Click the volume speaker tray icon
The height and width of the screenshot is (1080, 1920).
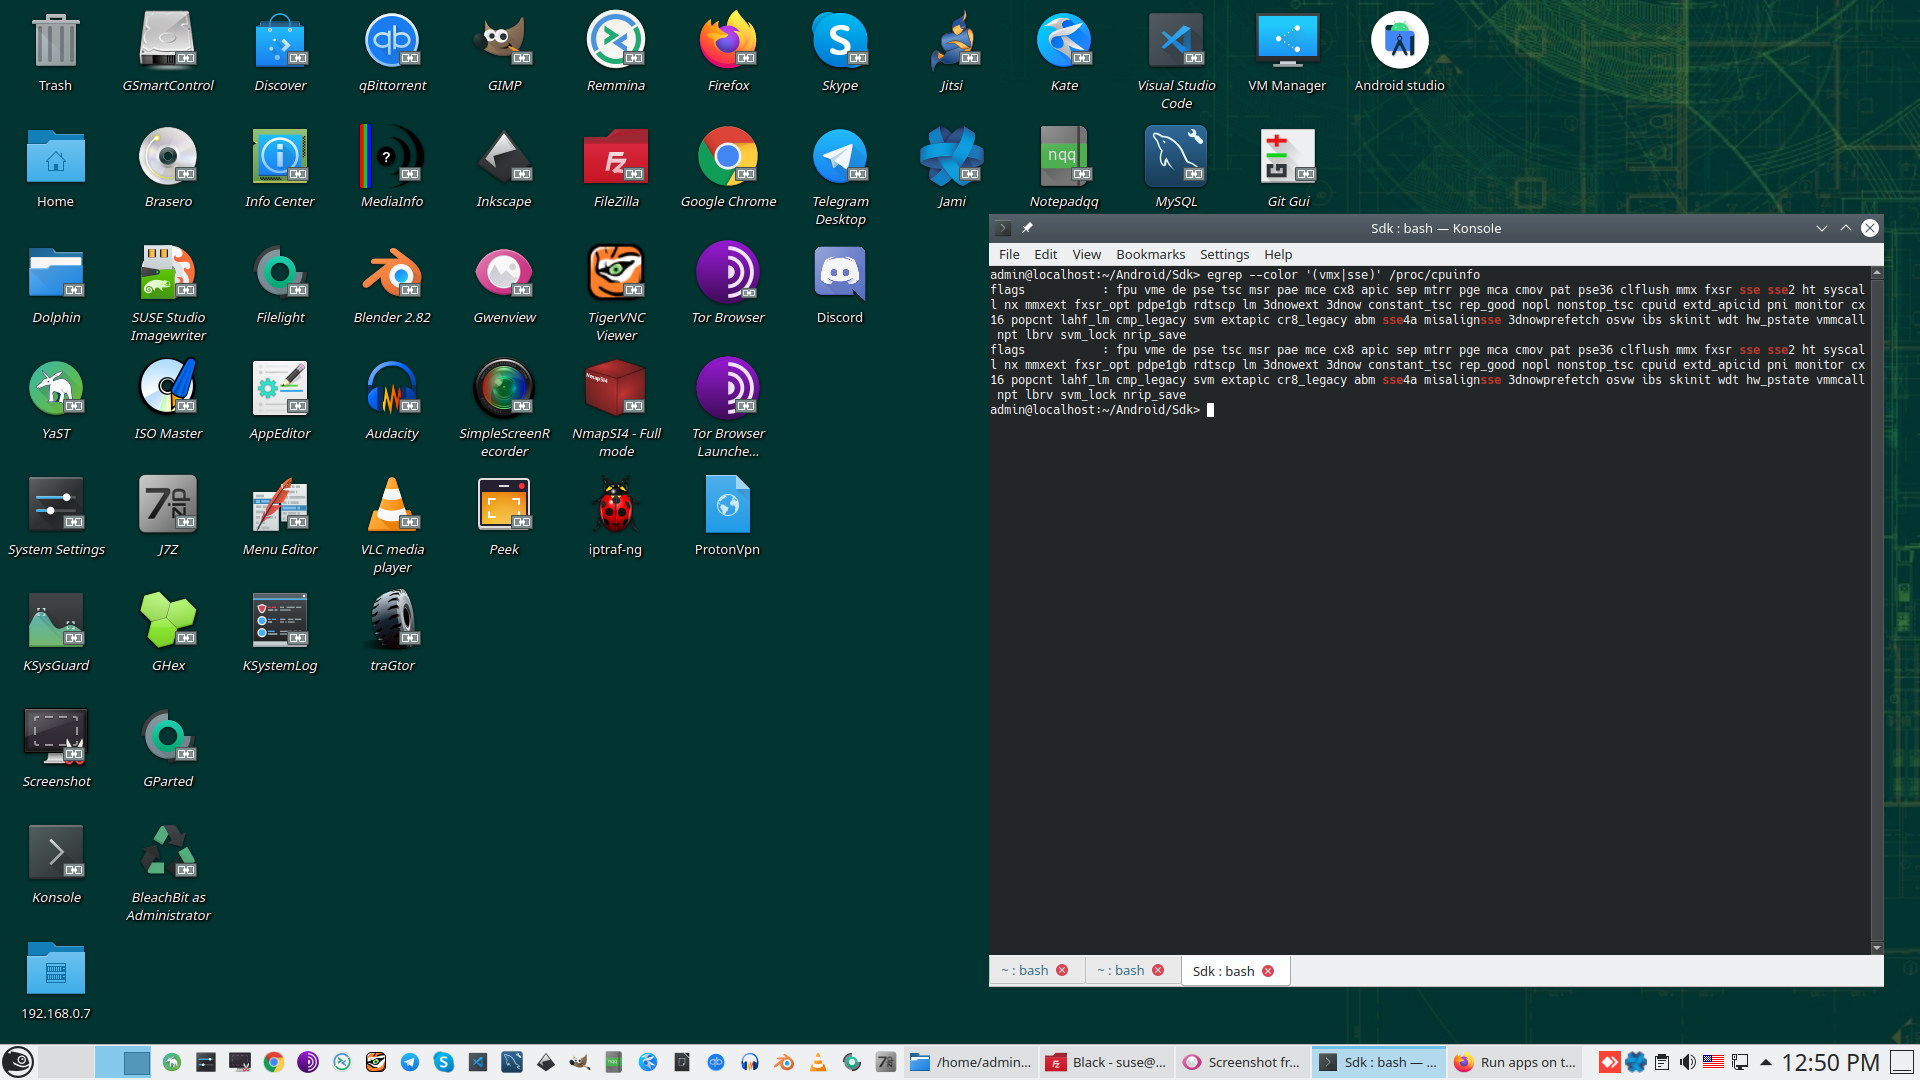pyautogui.click(x=1688, y=1062)
